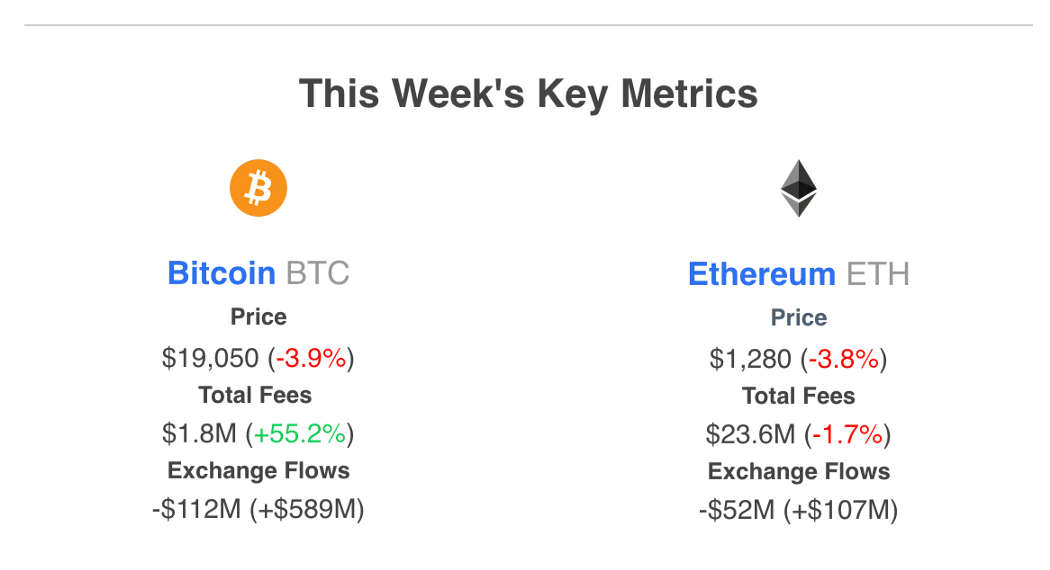1050x570 pixels.
Task: Click the Bitcoin exchange flows -$112M value
Action: point(196,509)
